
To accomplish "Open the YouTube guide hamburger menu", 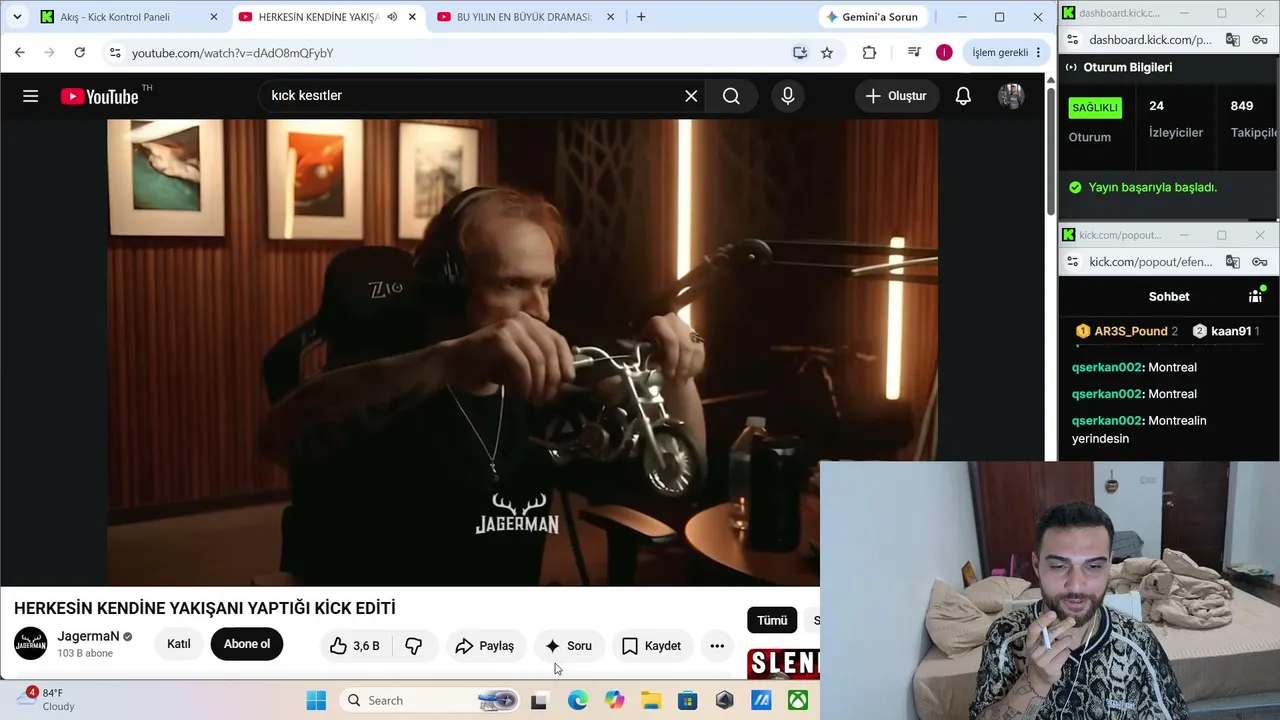I will point(31,96).
